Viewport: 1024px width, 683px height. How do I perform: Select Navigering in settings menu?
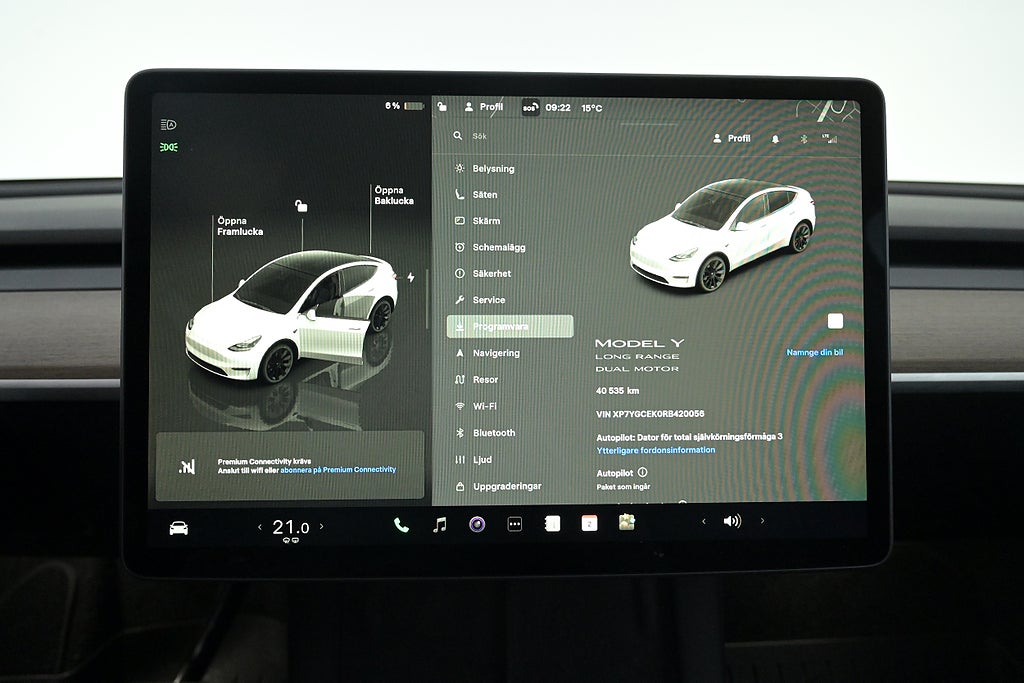[496, 353]
